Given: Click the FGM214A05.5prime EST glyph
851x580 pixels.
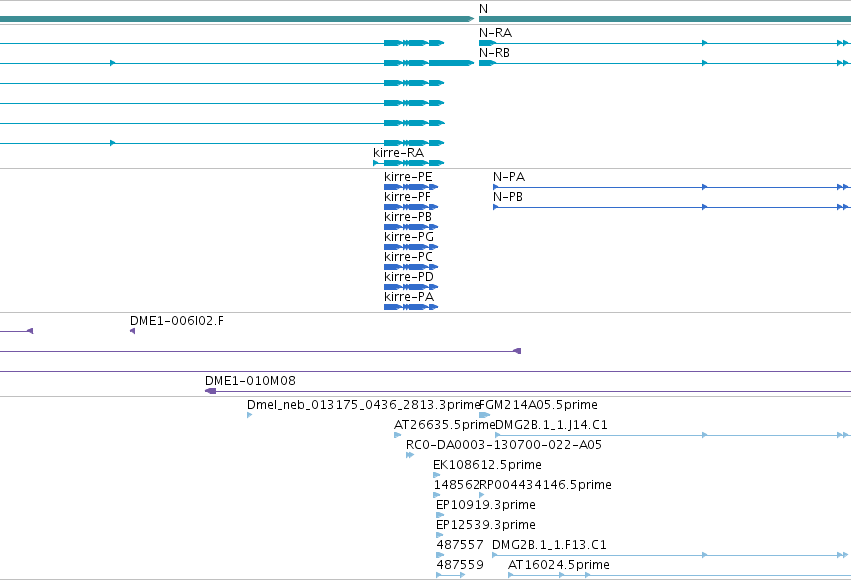Looking at the screenshot, I should click(485, 415).
